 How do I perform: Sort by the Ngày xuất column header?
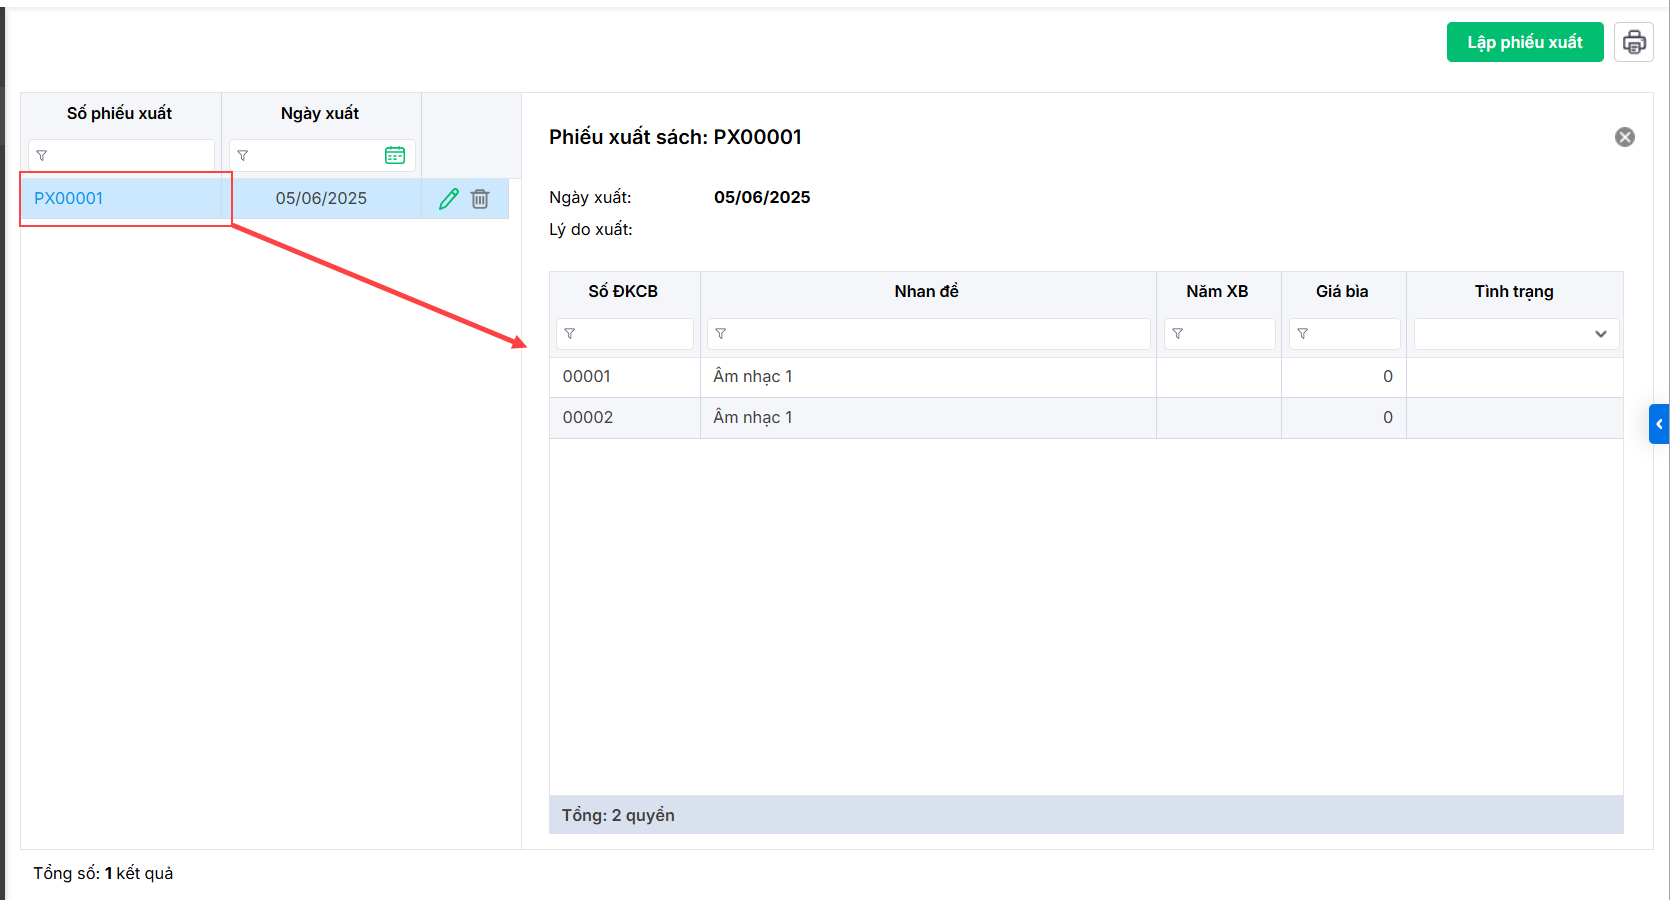[320, 113]
